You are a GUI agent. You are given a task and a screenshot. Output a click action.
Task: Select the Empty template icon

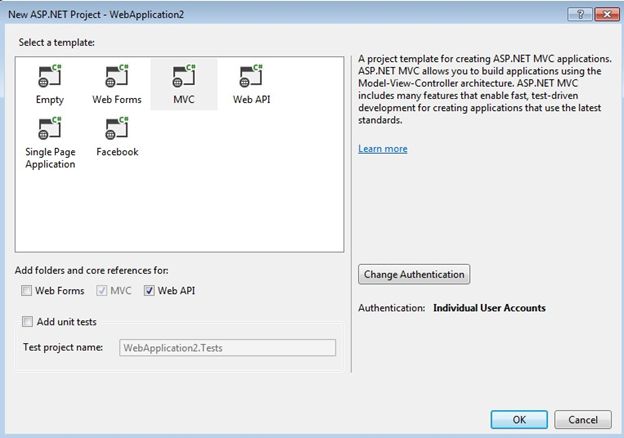pyautogui.click(x=50, y=77)
